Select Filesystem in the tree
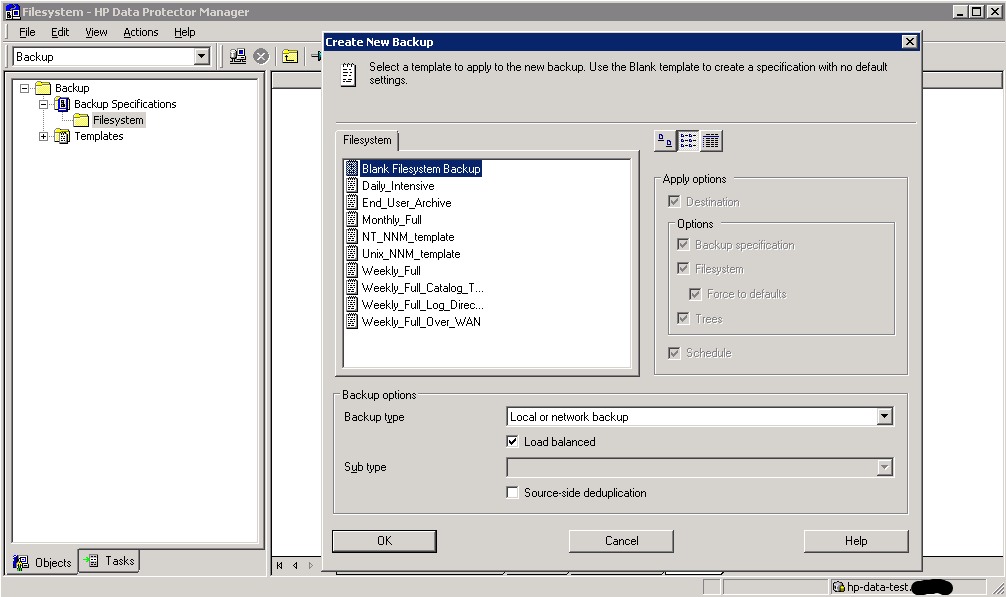 [x=118, y=120]
